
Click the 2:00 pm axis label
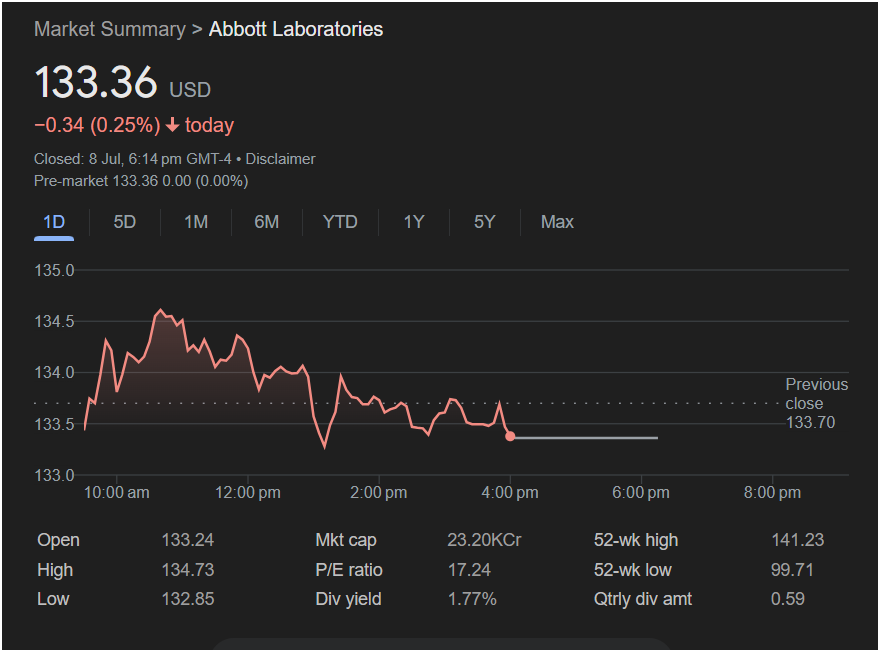[x=379, y=493]
